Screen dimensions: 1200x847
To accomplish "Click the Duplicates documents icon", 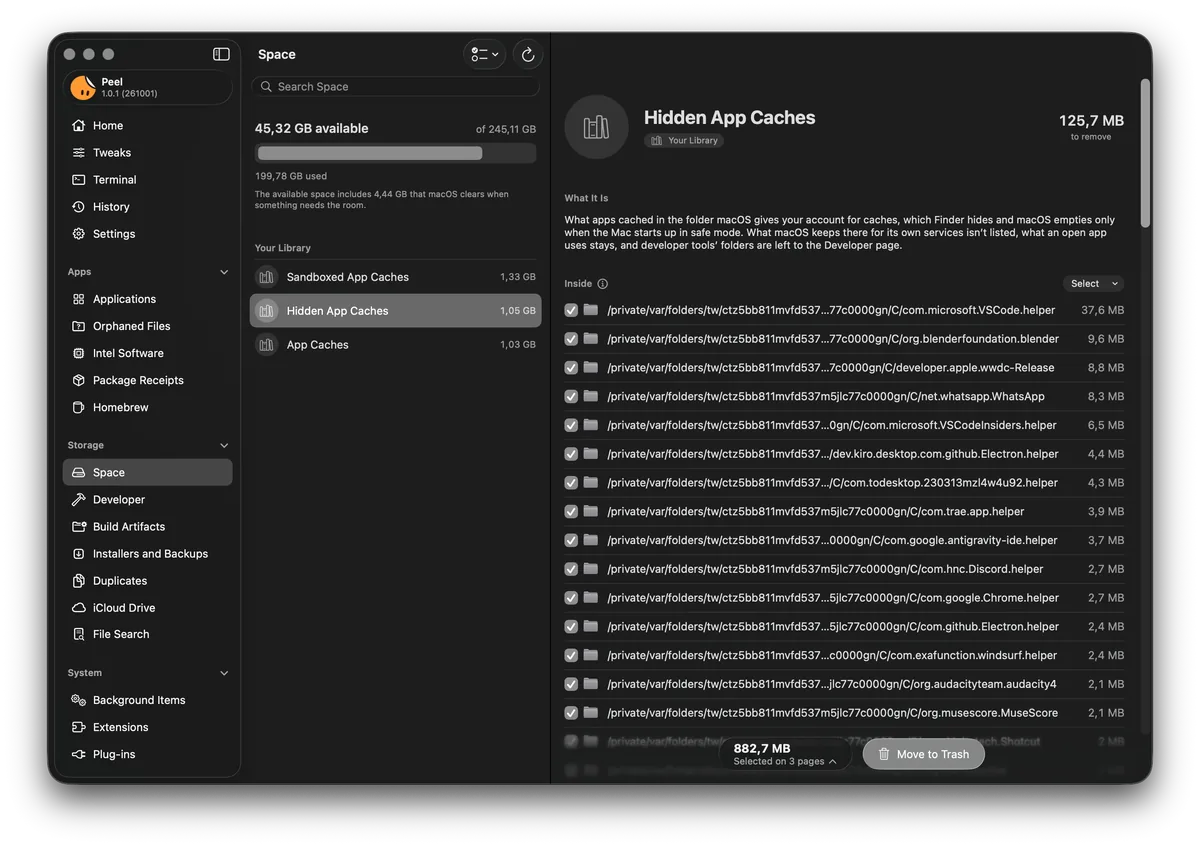I will coord(79,580).
